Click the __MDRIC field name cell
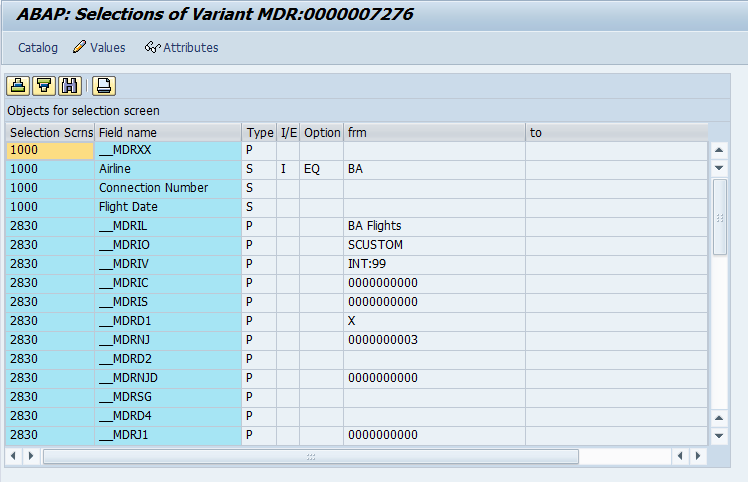This screenshot has width=748, height=482. click(x=168, y=283)
